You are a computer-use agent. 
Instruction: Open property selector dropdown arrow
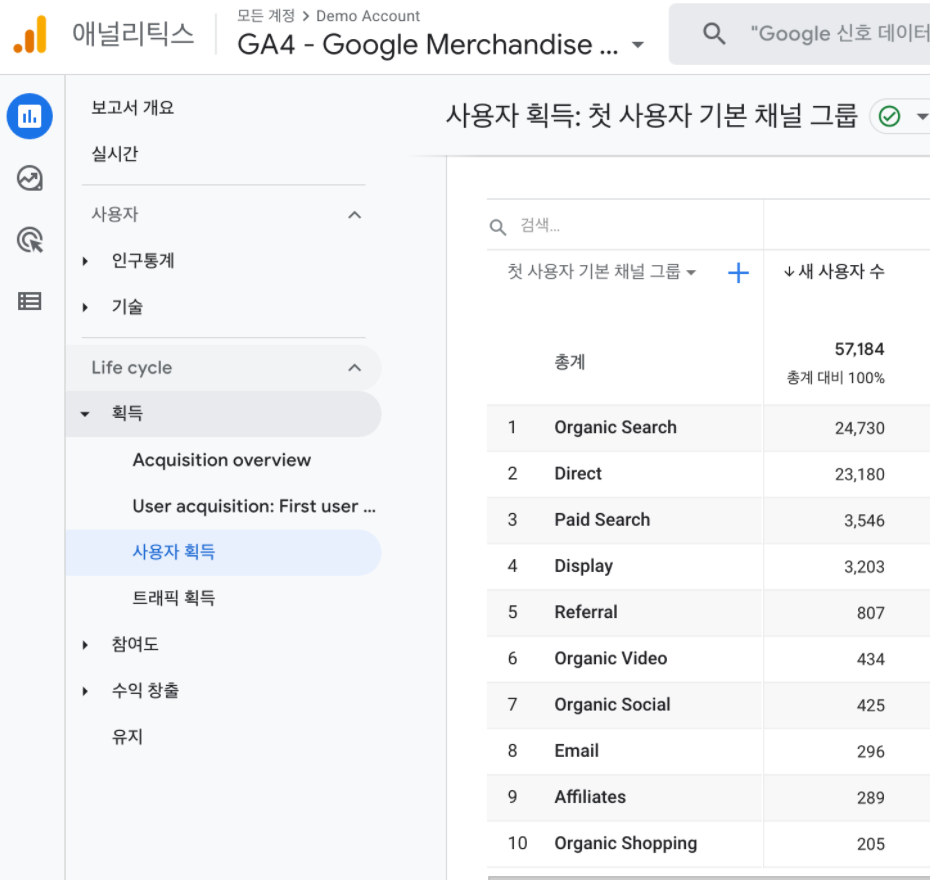click(637, 45)
